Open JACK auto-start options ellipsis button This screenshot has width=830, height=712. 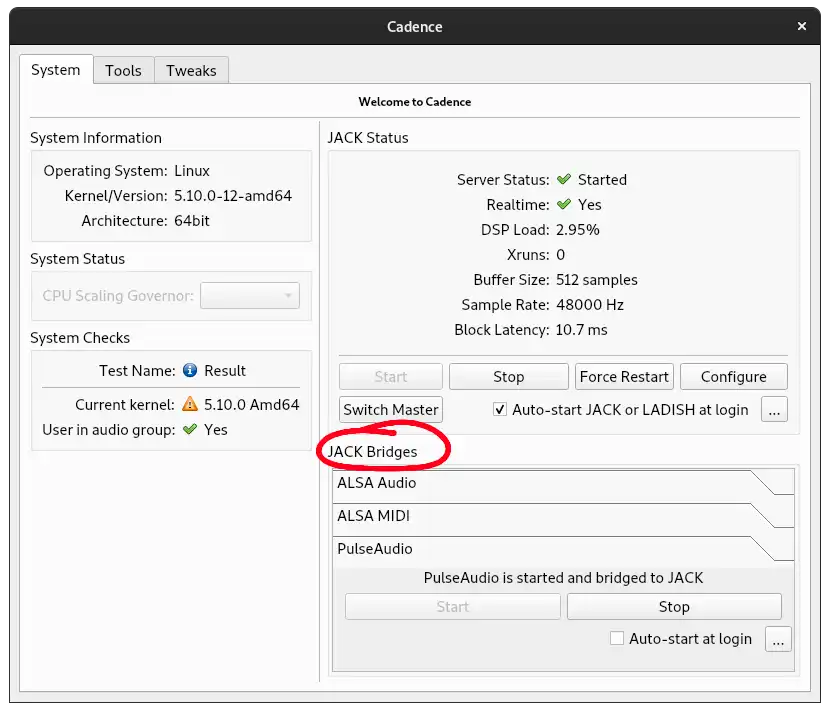(x=774, y=409)
